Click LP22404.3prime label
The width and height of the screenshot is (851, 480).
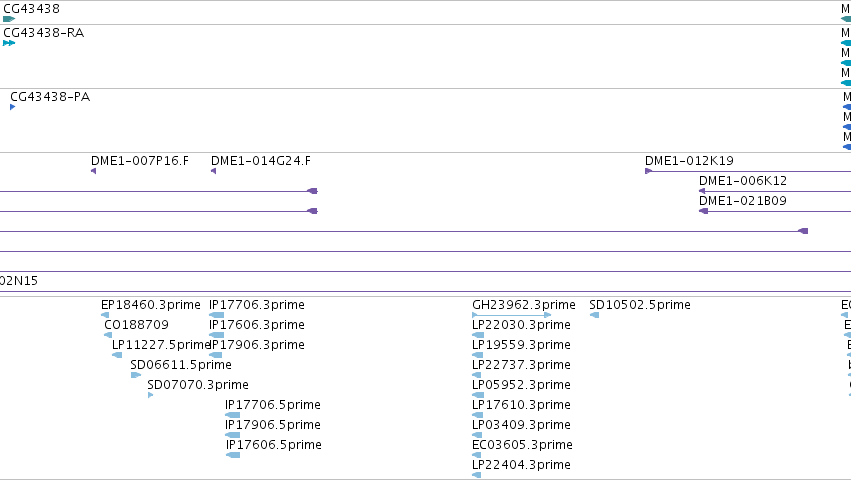click(x=522, y=465)
